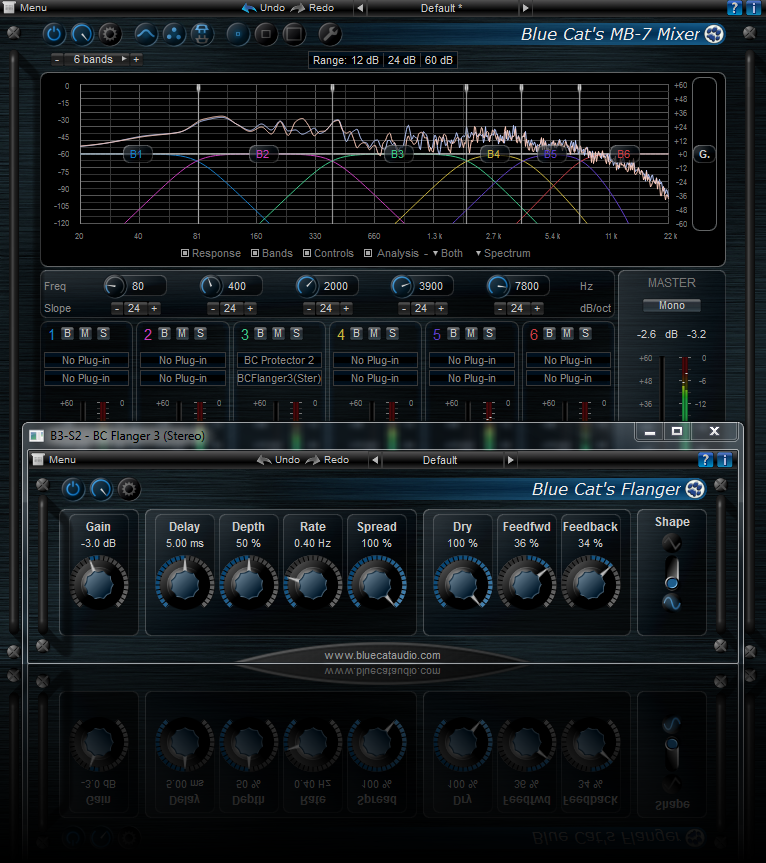Toggle the Response display checkbox
This screenshot has height=863, width=766.
point(185,253)
